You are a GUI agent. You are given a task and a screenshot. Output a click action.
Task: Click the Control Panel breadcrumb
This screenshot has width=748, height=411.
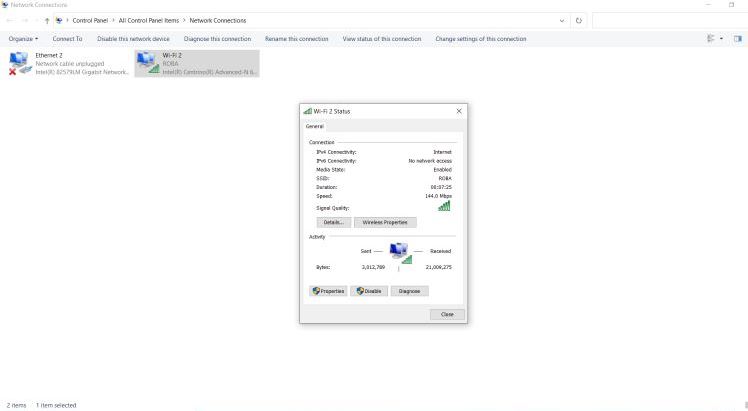[90, 21]
